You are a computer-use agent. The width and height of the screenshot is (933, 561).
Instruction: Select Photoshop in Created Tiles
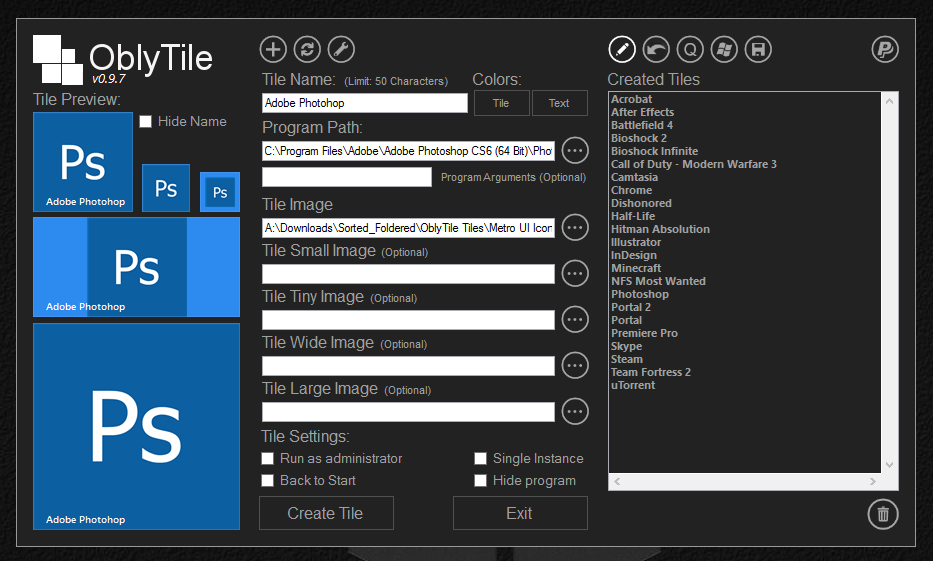point(640,294)
